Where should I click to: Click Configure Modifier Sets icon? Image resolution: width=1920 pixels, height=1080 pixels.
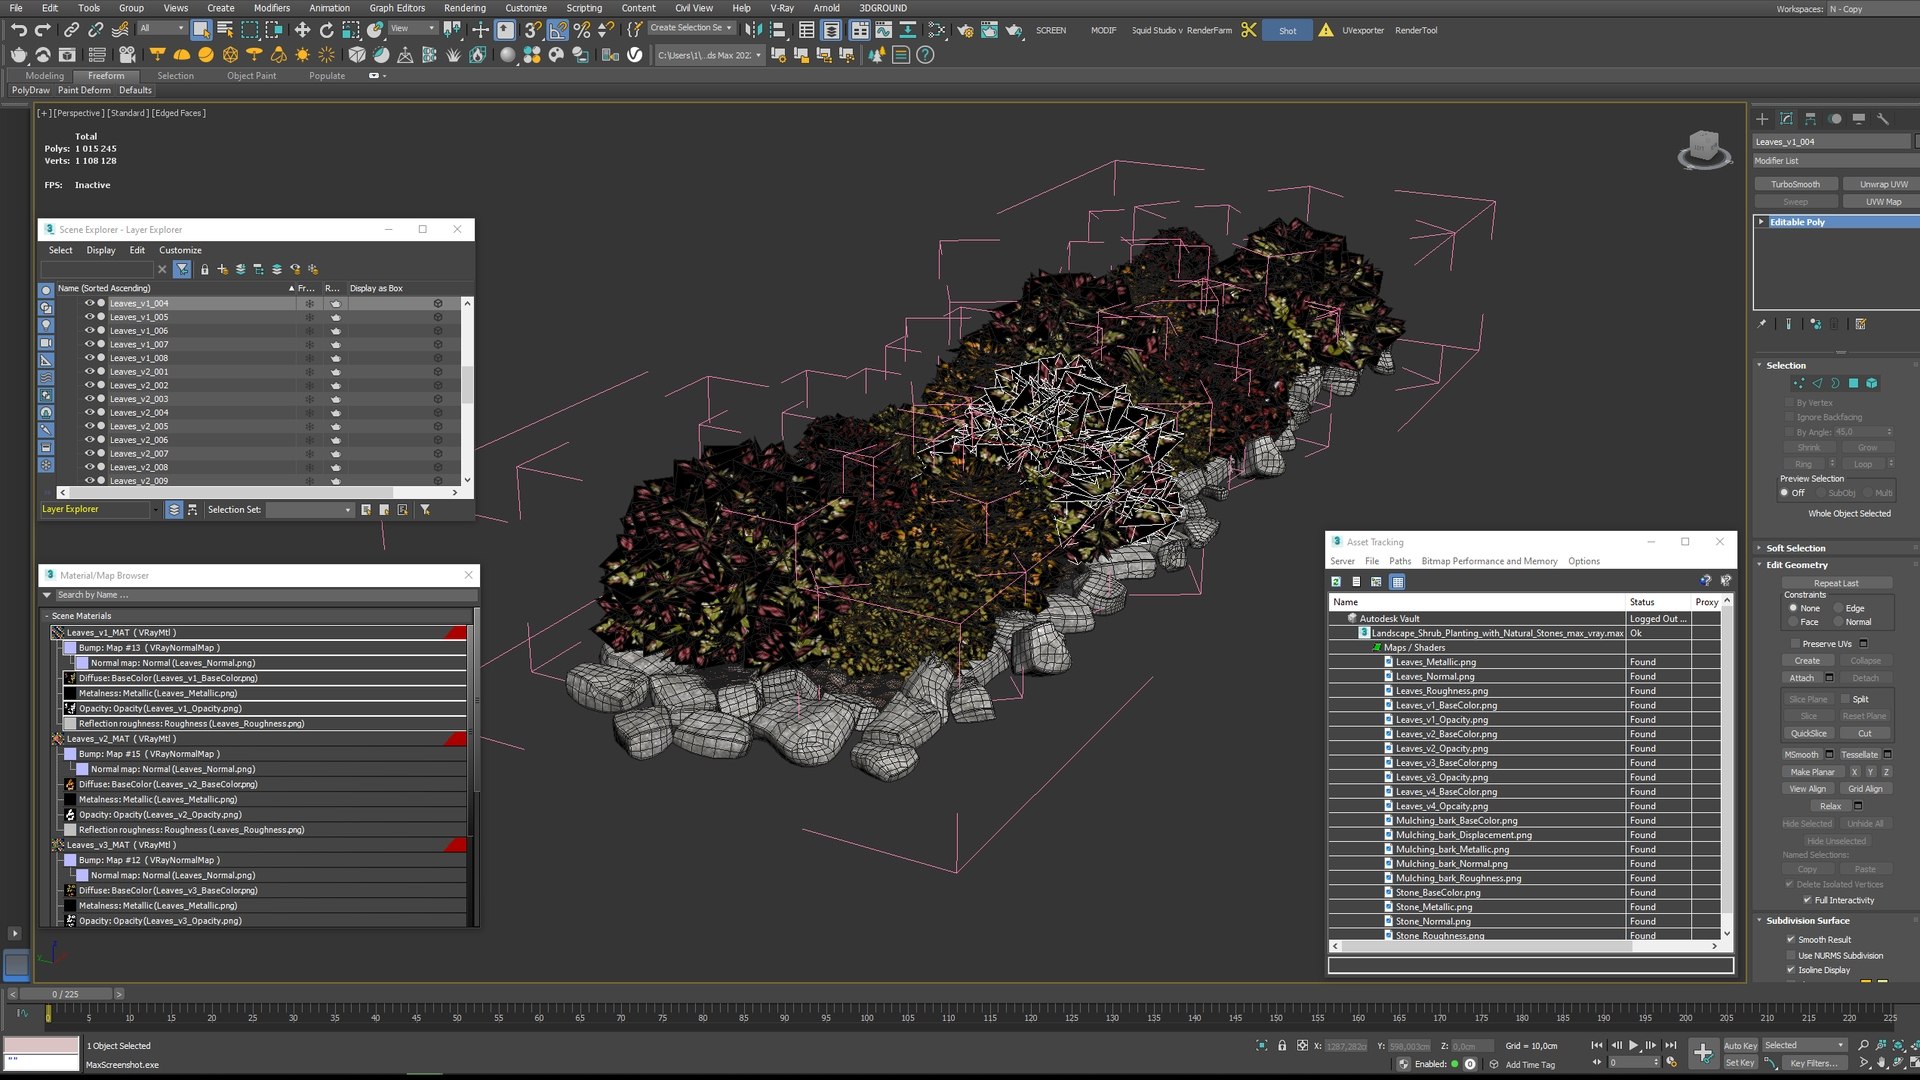click(1861, 324)
